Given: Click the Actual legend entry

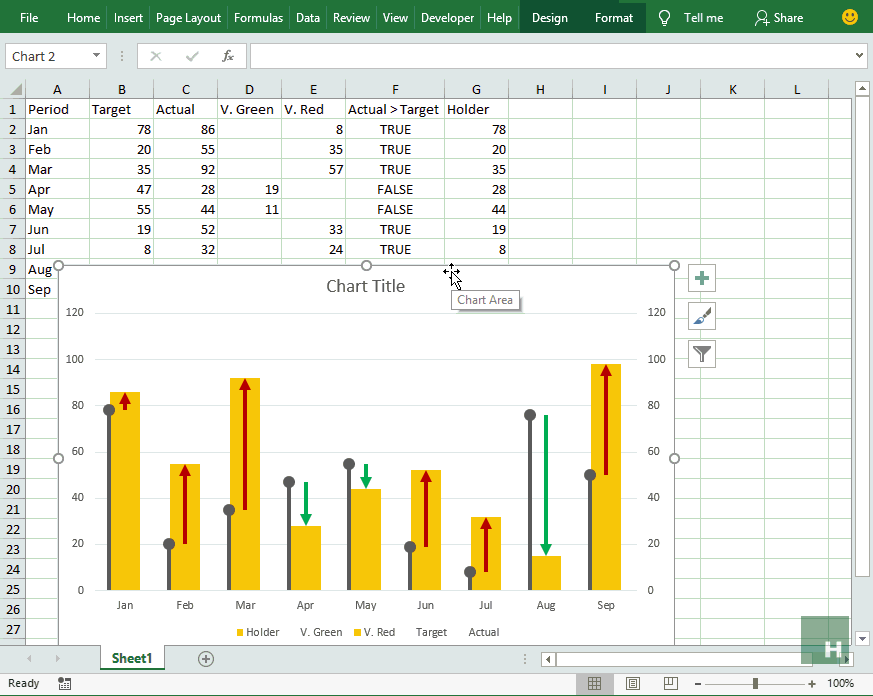Looking at the screenshot, I should (x=483, y=632).
